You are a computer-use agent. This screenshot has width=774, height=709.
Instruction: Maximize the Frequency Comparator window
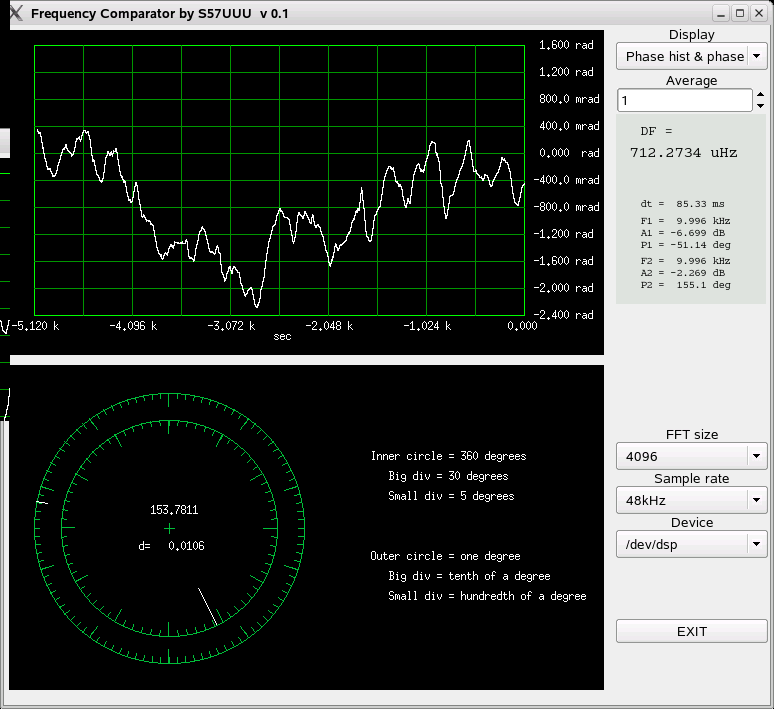(740, 13)
